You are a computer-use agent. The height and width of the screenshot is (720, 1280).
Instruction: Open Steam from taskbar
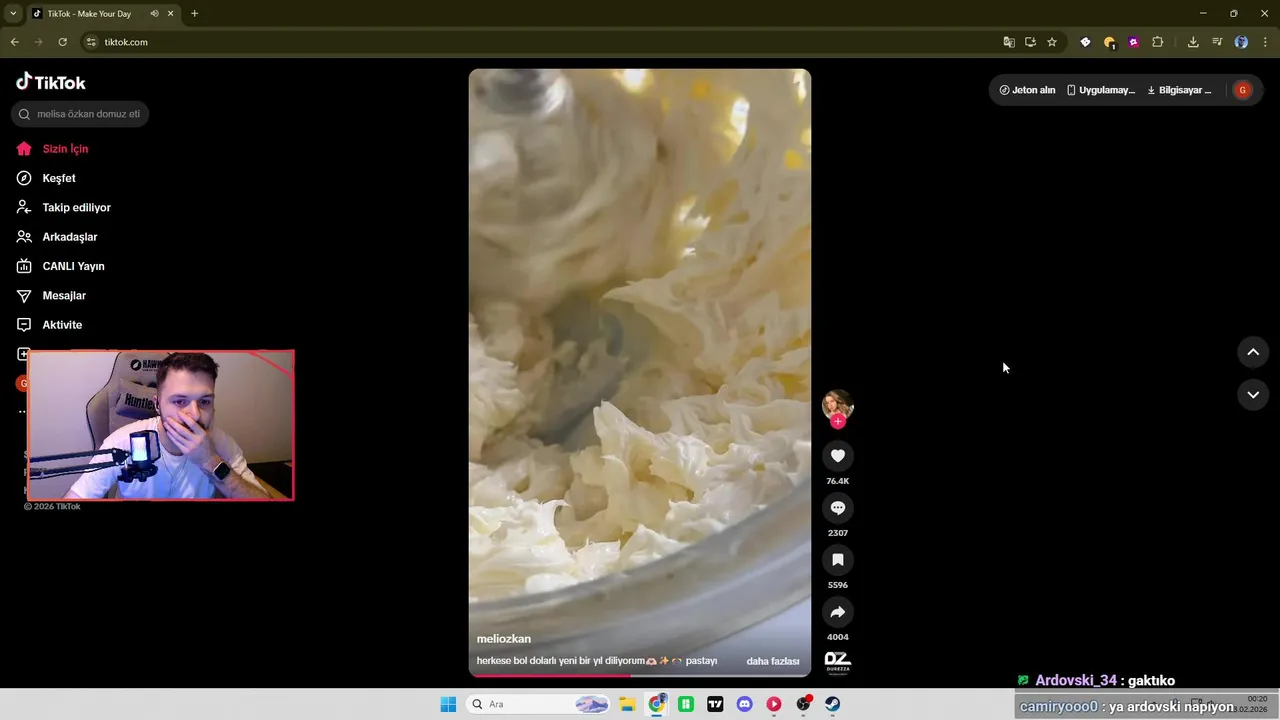[832, 704]
